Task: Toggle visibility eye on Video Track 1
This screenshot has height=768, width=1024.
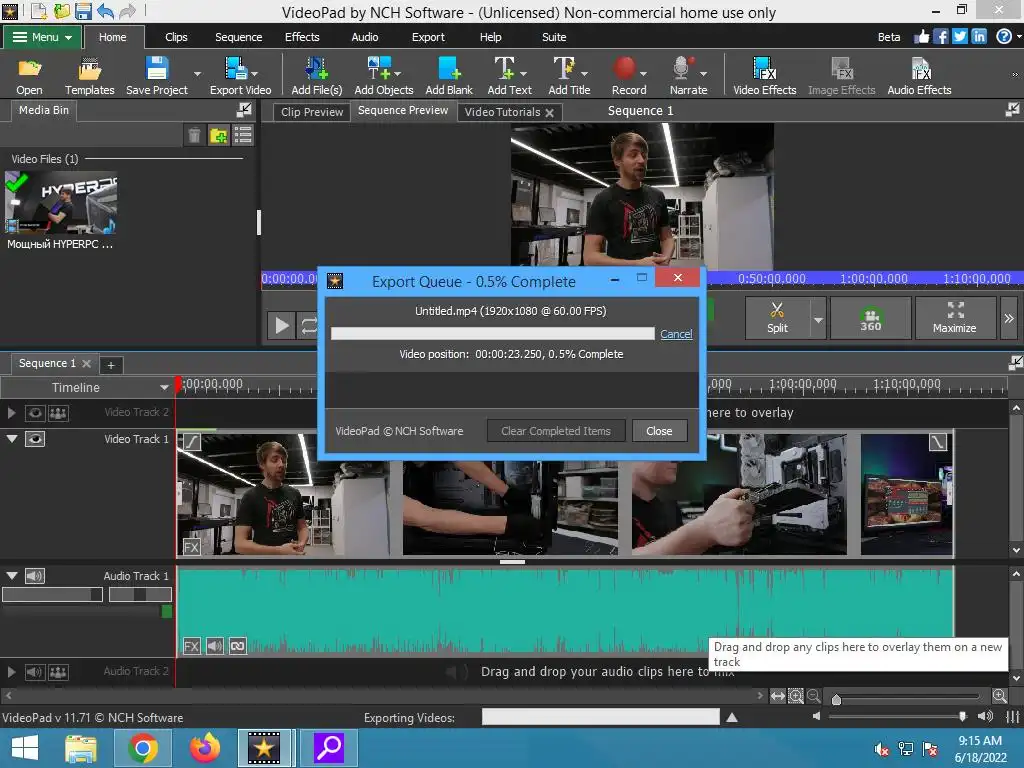Action: coord(35,439)
